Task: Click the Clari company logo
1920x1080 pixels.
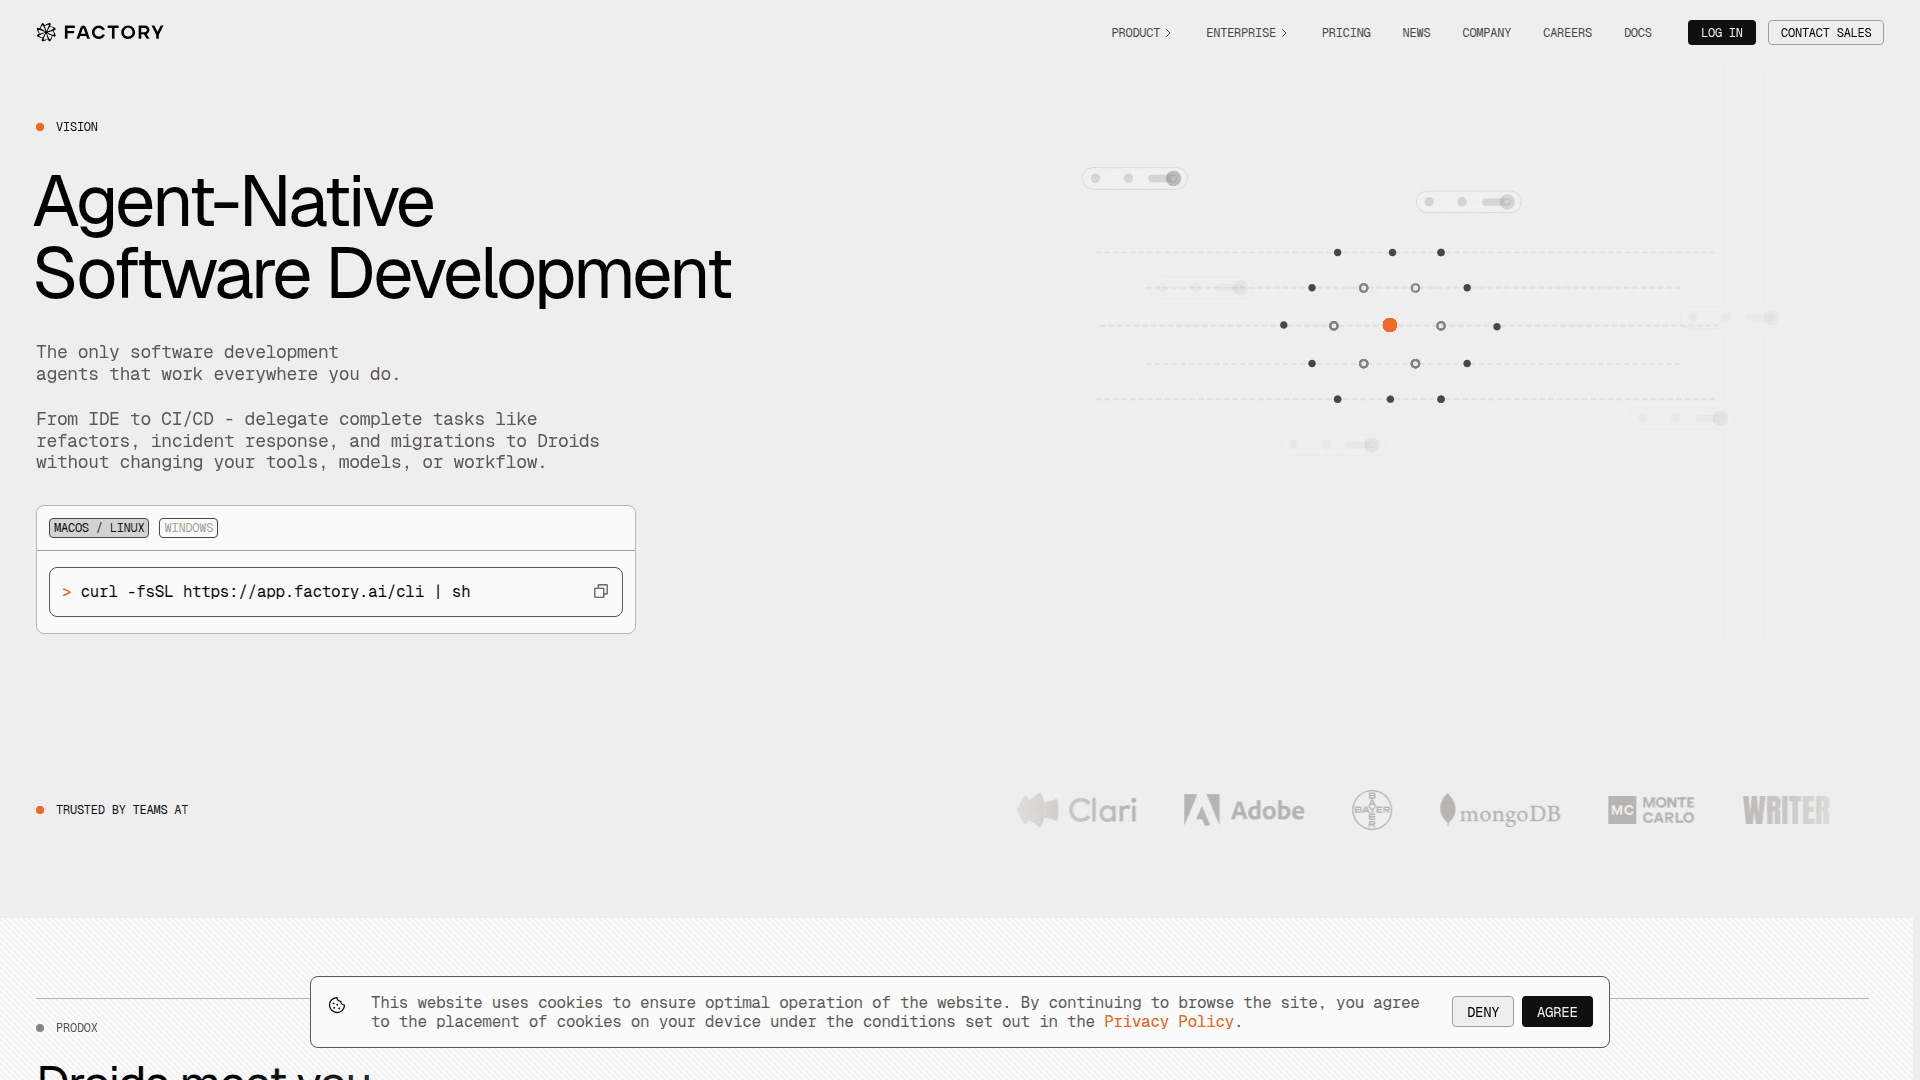Action: coord(1077,810)
